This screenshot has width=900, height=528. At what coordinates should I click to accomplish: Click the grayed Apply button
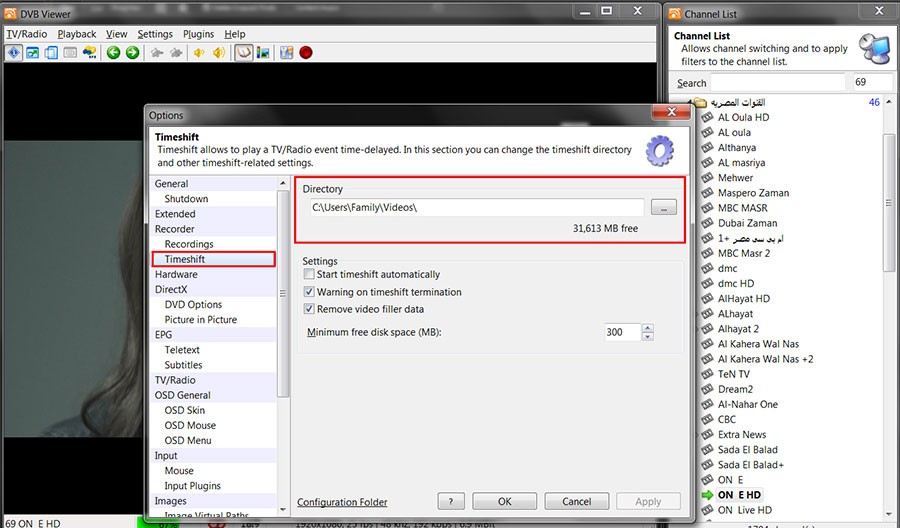coord(648,502)
